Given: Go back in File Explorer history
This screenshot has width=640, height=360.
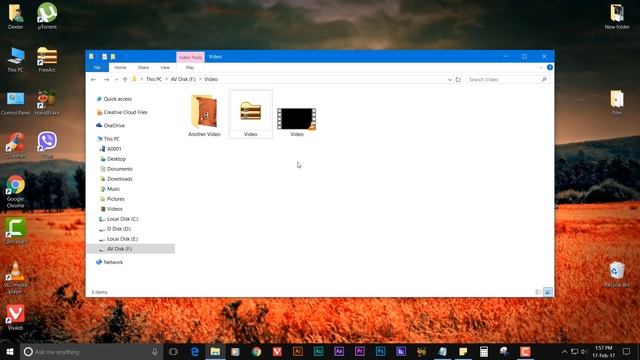Looking at the screenshot, I should point(93,80).
